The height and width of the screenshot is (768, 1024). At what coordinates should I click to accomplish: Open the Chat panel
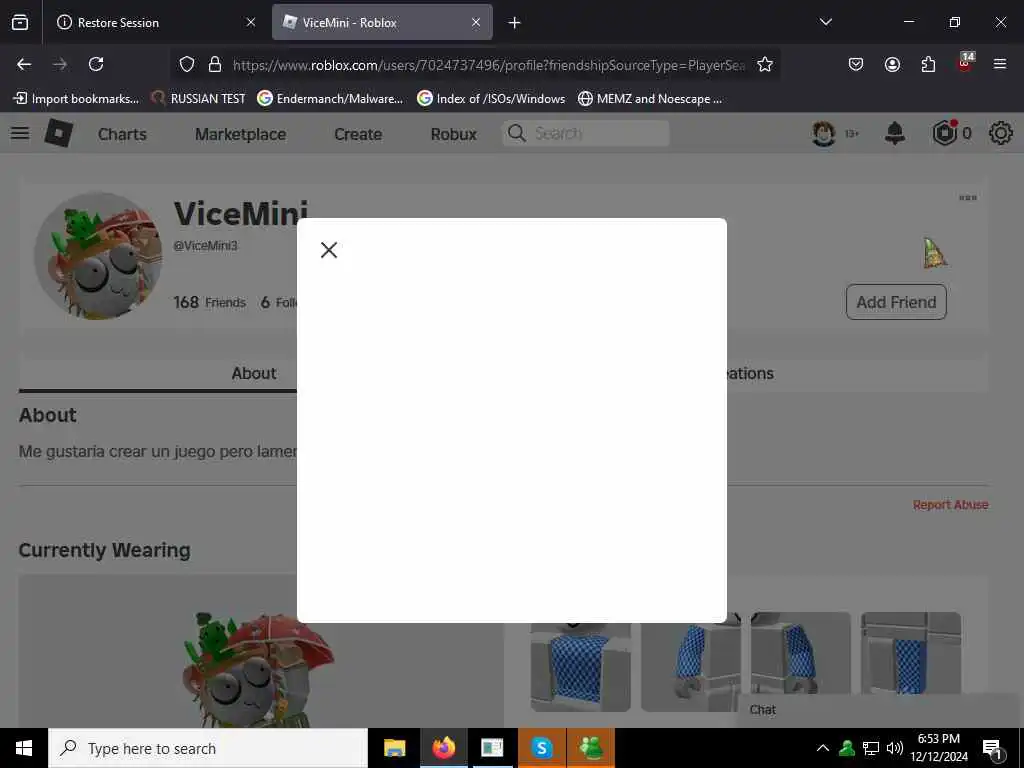point(762,710)
